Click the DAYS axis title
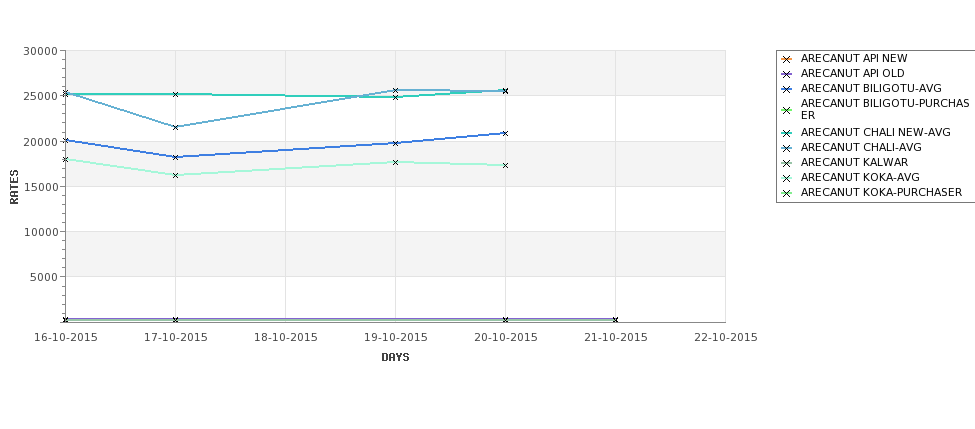975x429 pixels. pyautogui.click(x=395, y=358)
